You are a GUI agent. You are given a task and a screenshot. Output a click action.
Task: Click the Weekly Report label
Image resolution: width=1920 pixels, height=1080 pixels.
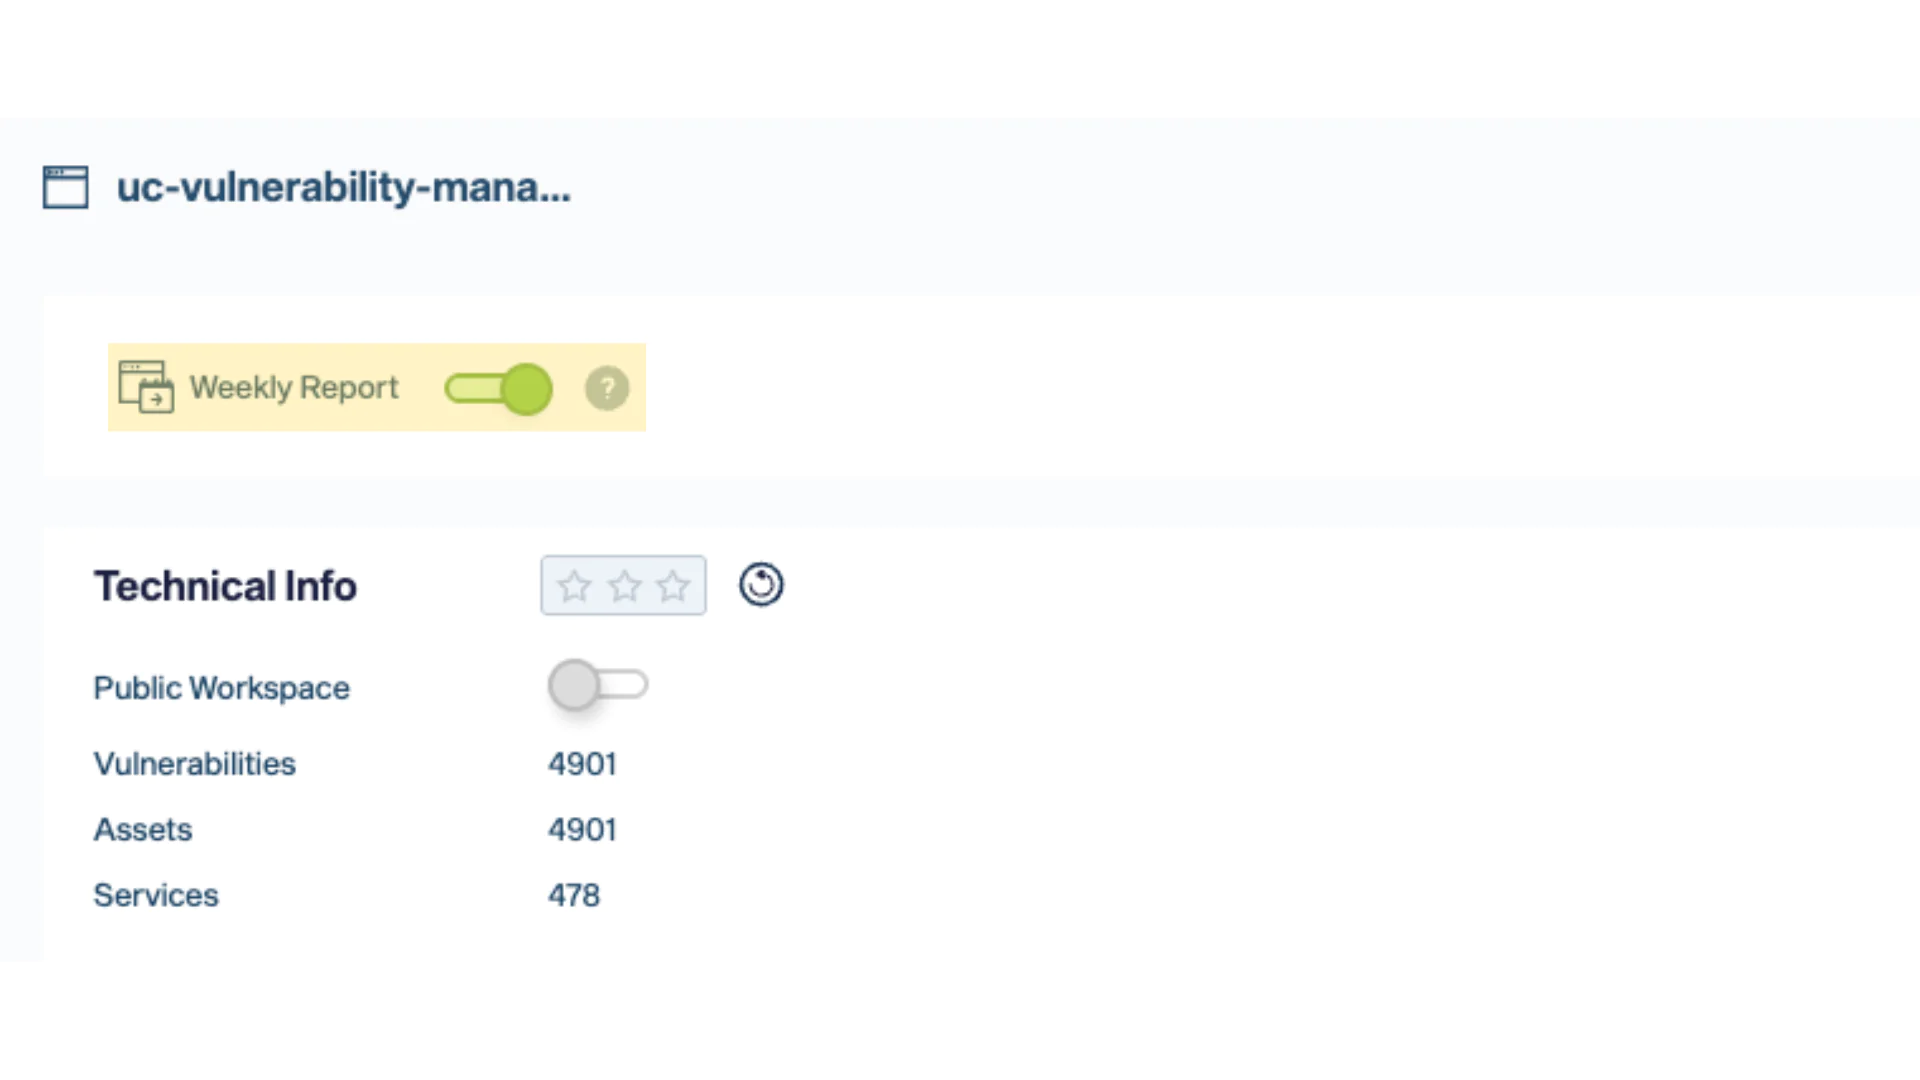click(x=294, y=387)
